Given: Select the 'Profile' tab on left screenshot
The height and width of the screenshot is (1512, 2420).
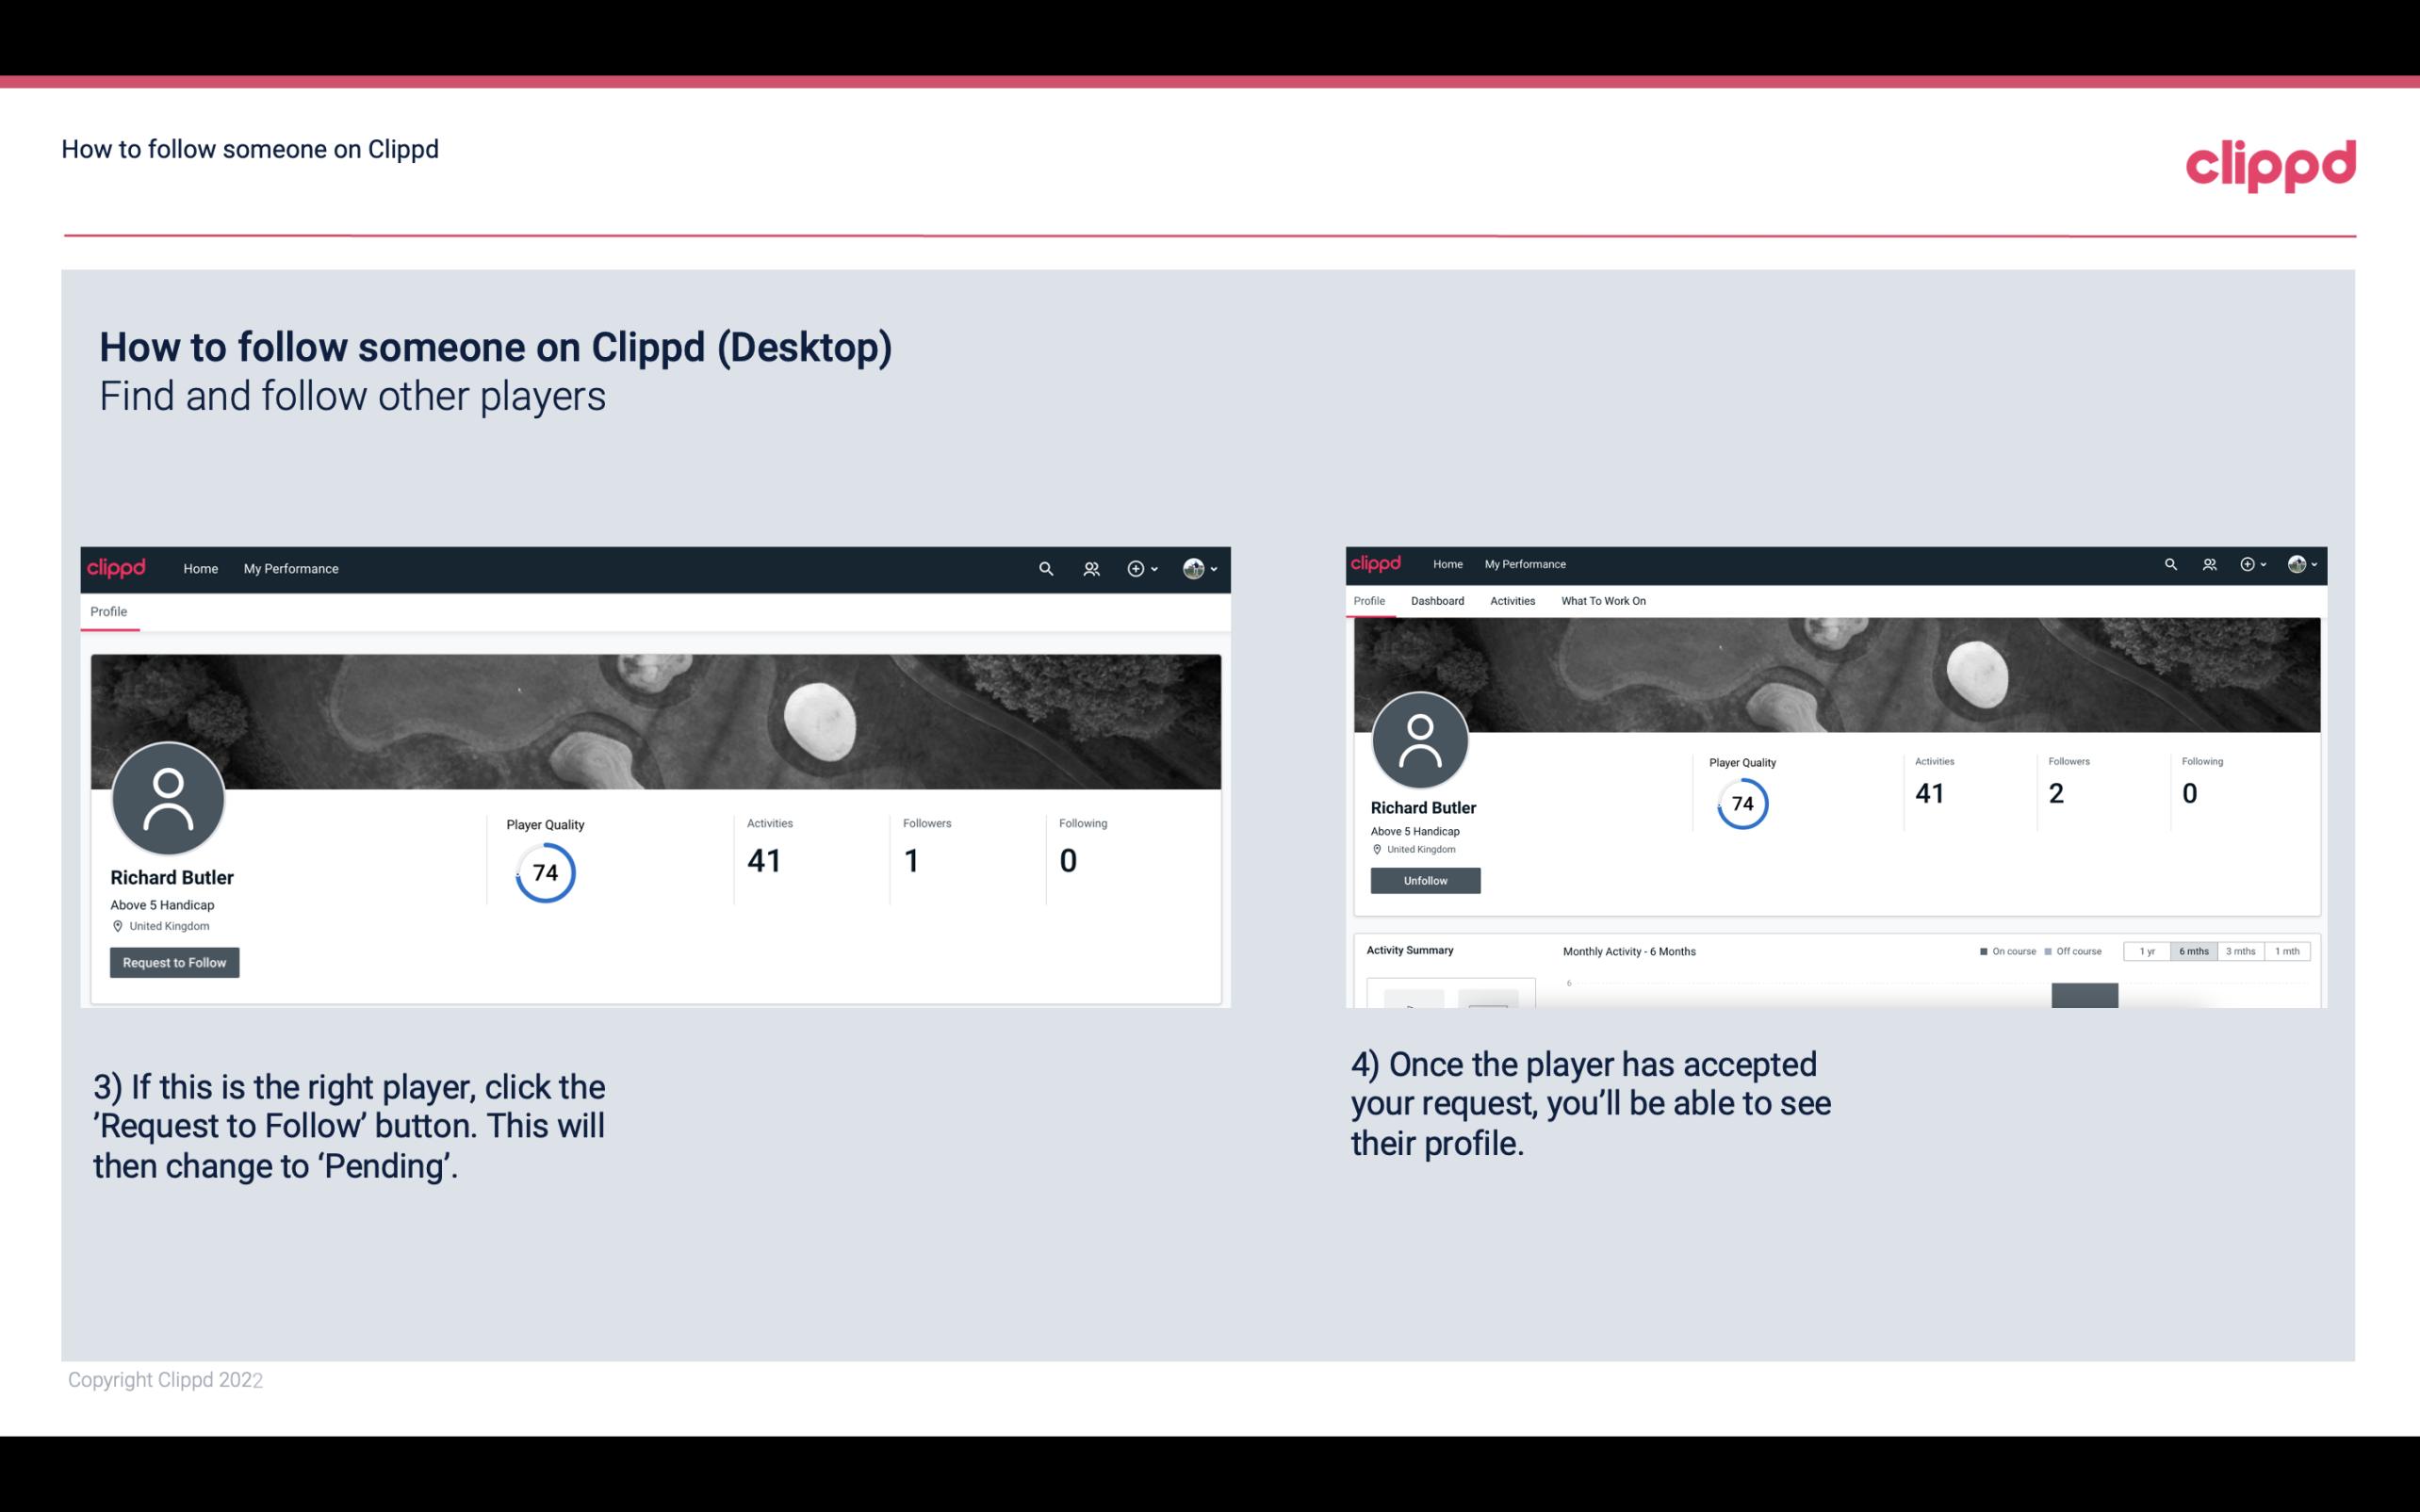Looking at the screenshot, I should point(108,611).
